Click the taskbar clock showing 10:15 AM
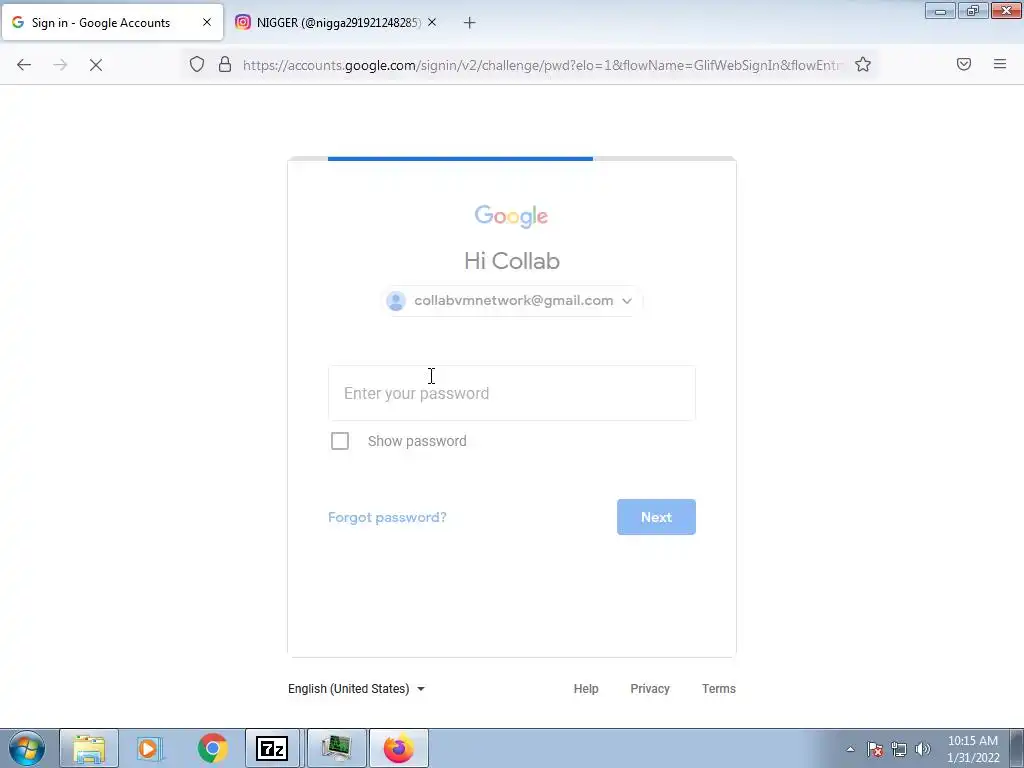This screenshot has height=768, width=1024. tap(973, 749)
